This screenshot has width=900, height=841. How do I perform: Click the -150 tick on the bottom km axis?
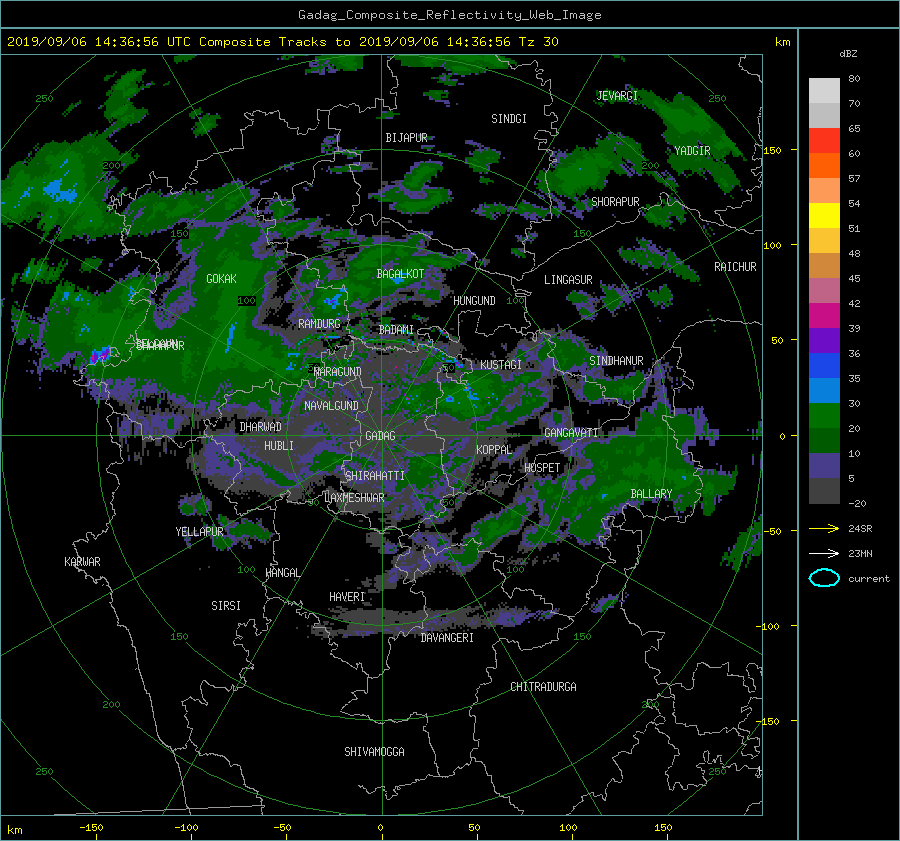coord(91,828)
